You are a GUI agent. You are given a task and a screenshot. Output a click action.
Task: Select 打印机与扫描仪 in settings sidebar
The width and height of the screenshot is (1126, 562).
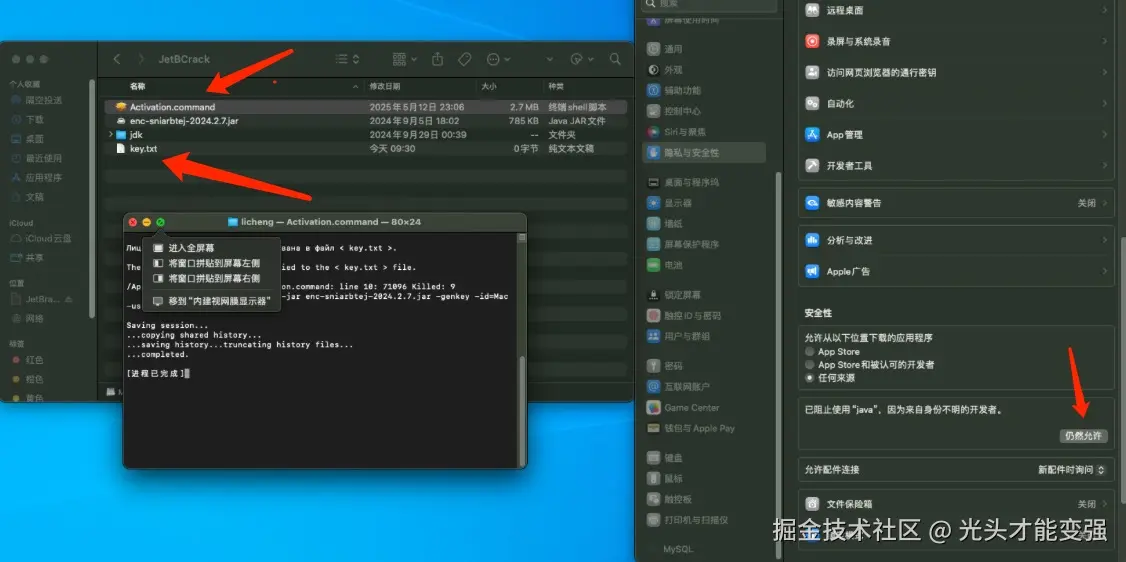pyautogui.click(x=704, y=520)
